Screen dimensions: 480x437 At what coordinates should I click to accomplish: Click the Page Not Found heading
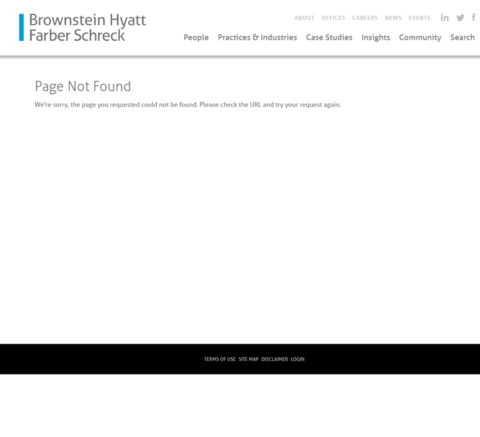click(83, 86)
